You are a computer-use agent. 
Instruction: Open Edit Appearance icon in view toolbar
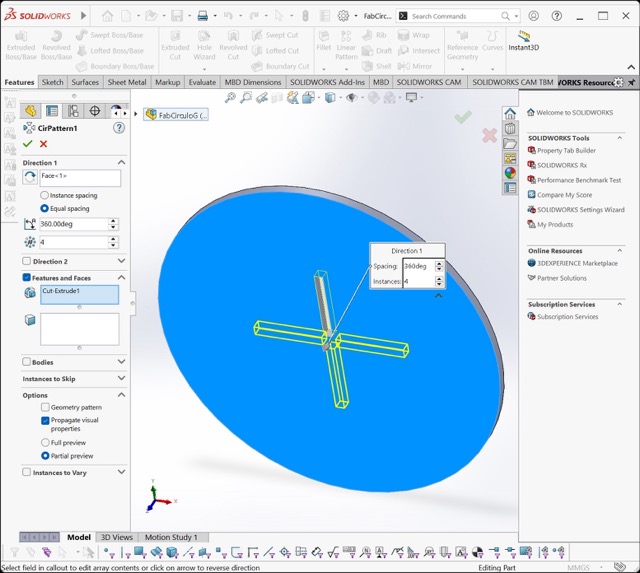tap(374, 98)
